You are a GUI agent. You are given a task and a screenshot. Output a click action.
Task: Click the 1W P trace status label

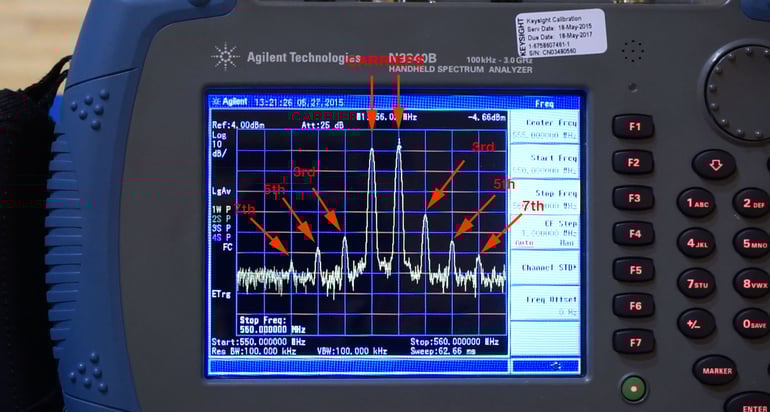point(222,209)
